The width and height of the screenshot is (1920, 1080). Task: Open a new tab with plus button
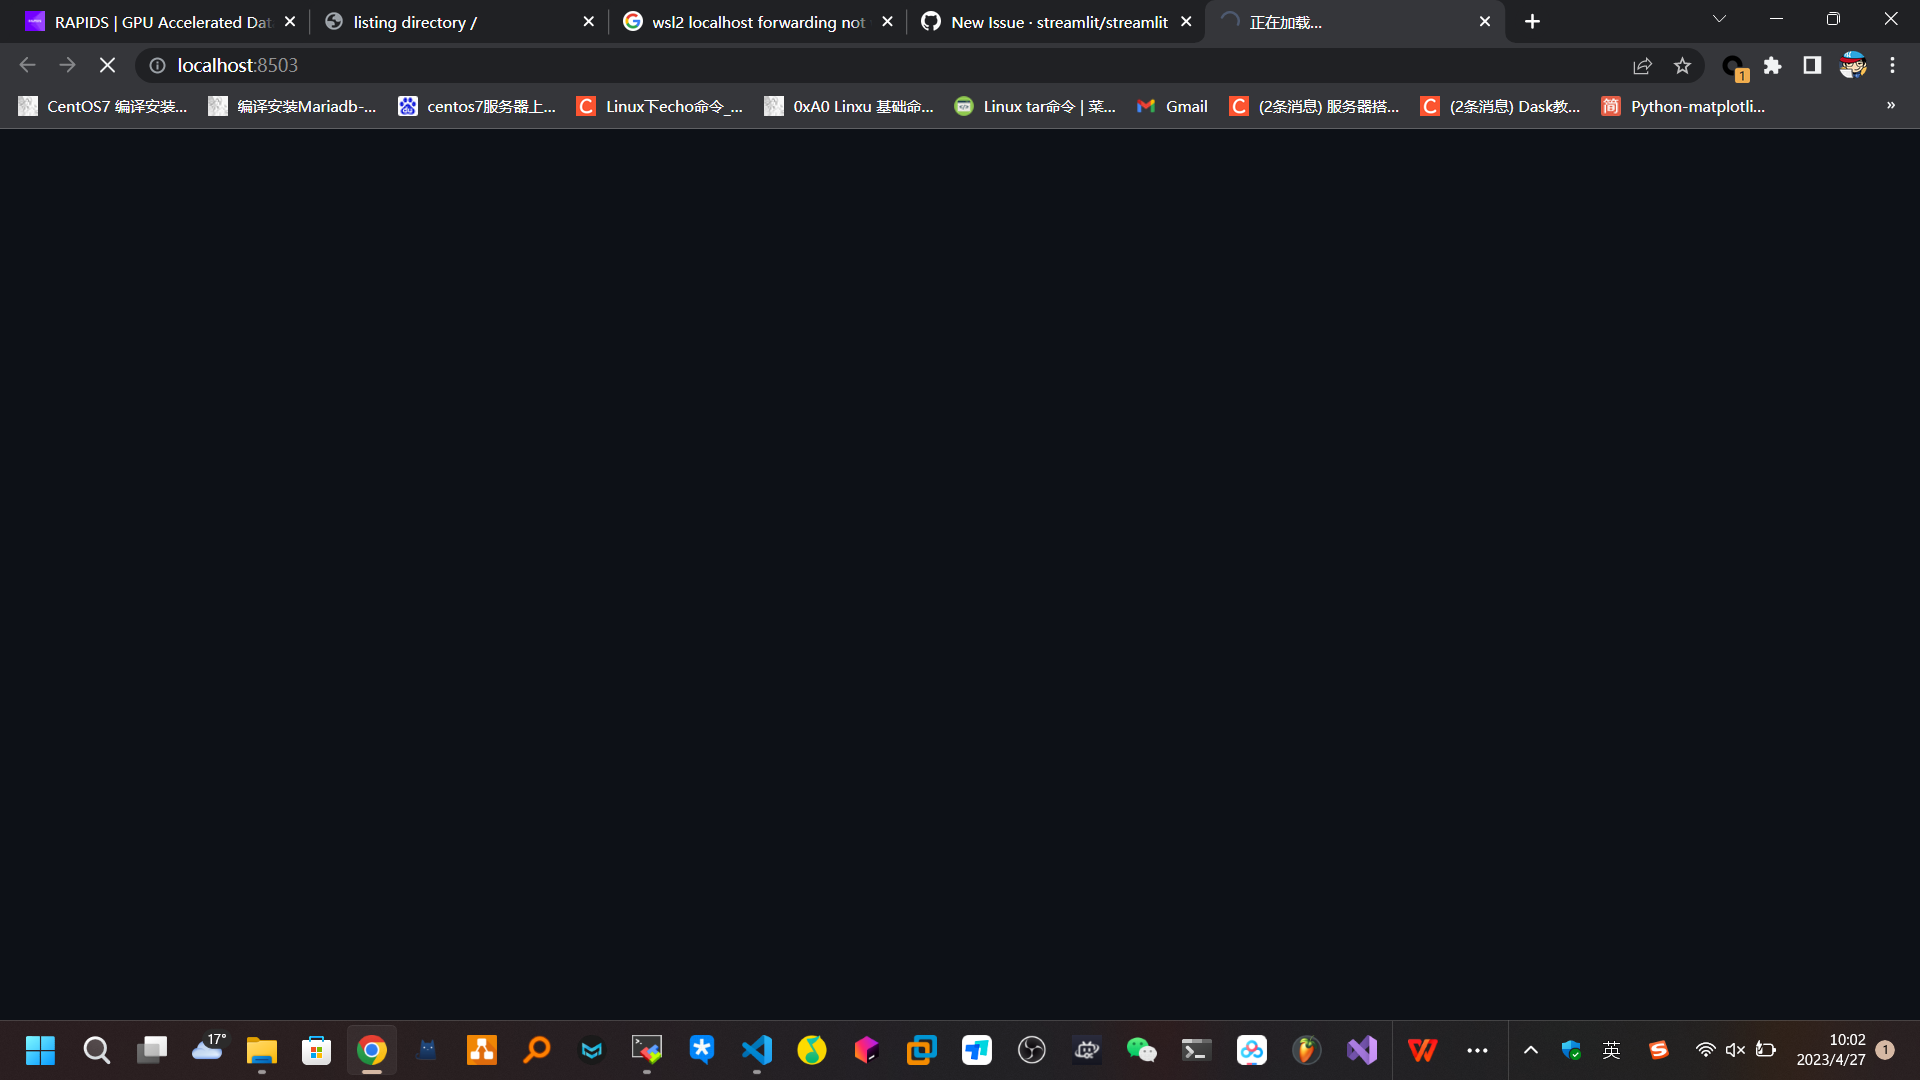click(x=1532, y=21)
